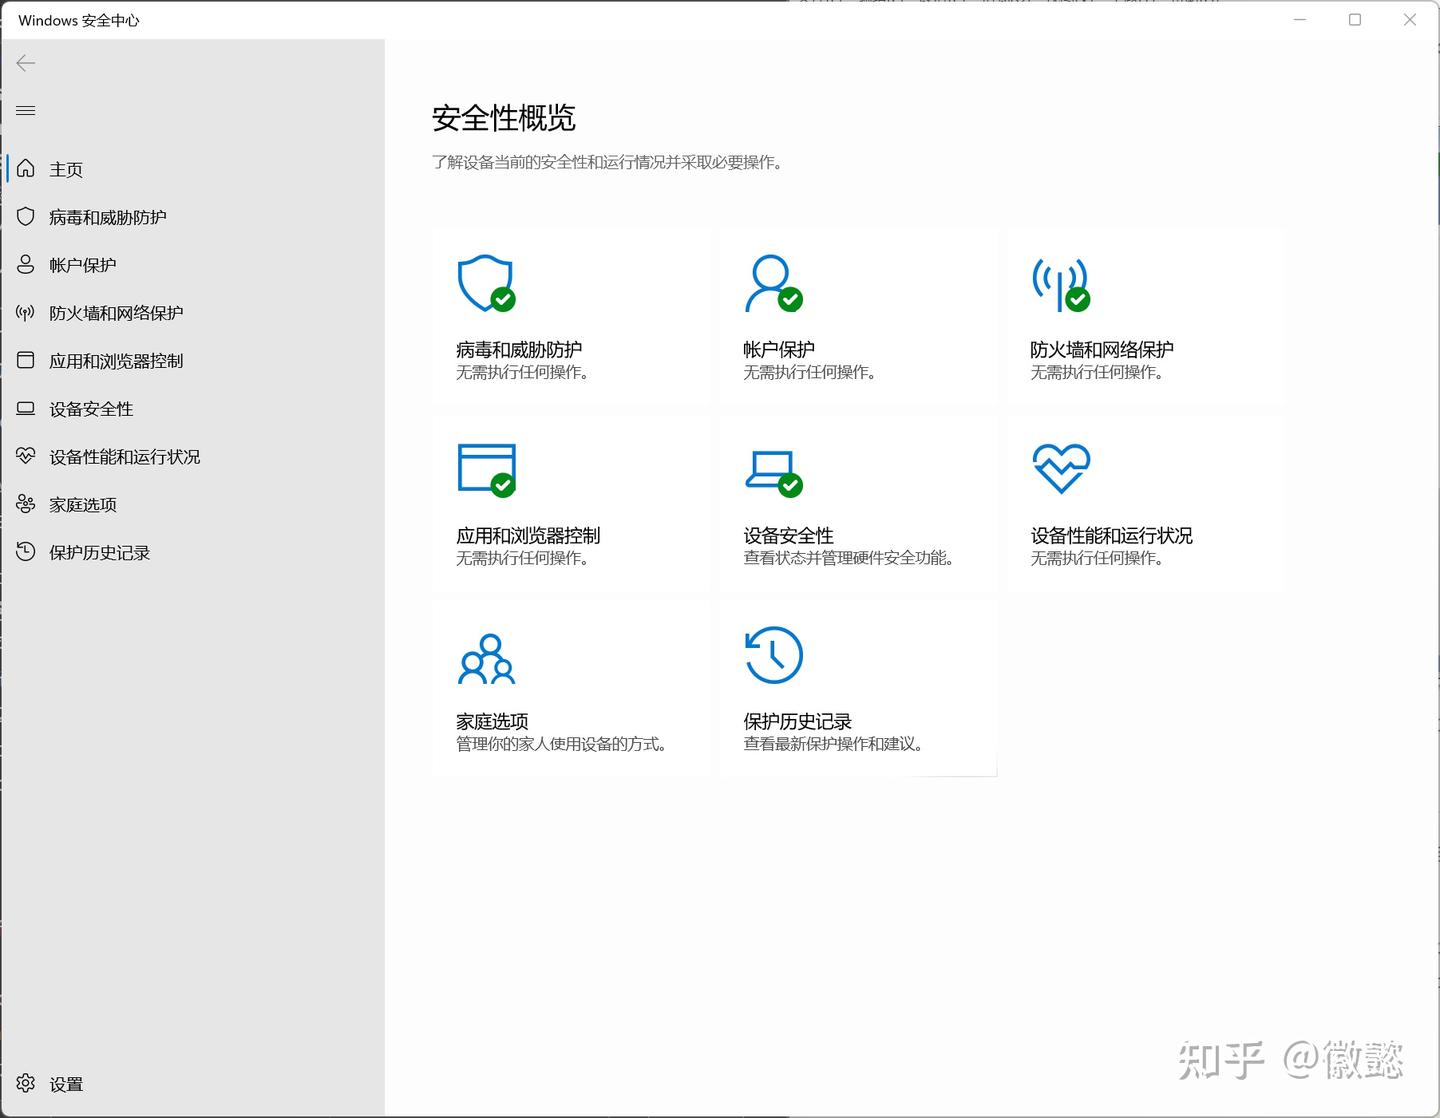1440x1118 pixels.
Task: Select 应用和浏览器控制 in the sidebar
Action: pyautogui.click(x=117, y=360)
